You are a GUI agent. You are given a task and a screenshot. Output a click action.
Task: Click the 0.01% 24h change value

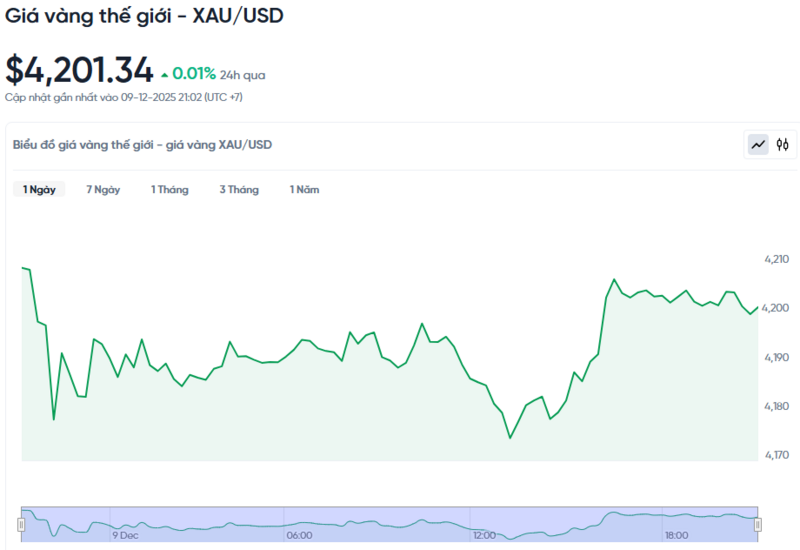[194, 74]
